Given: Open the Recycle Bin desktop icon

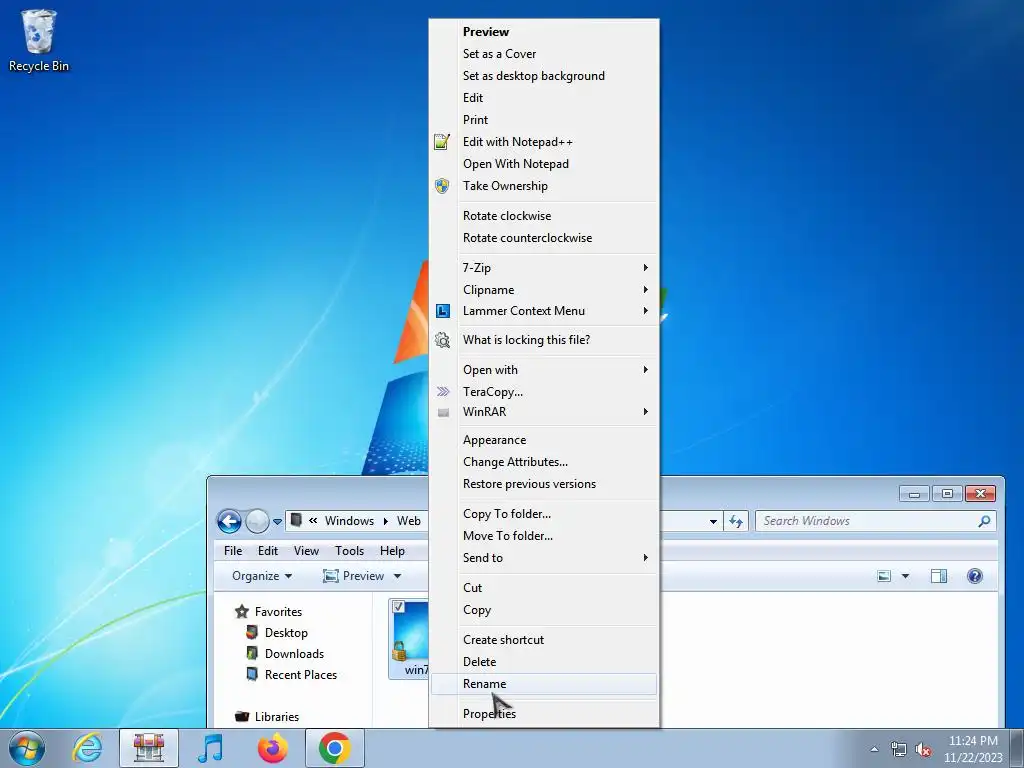Looking at the screenshot, I should coord(39,40).
